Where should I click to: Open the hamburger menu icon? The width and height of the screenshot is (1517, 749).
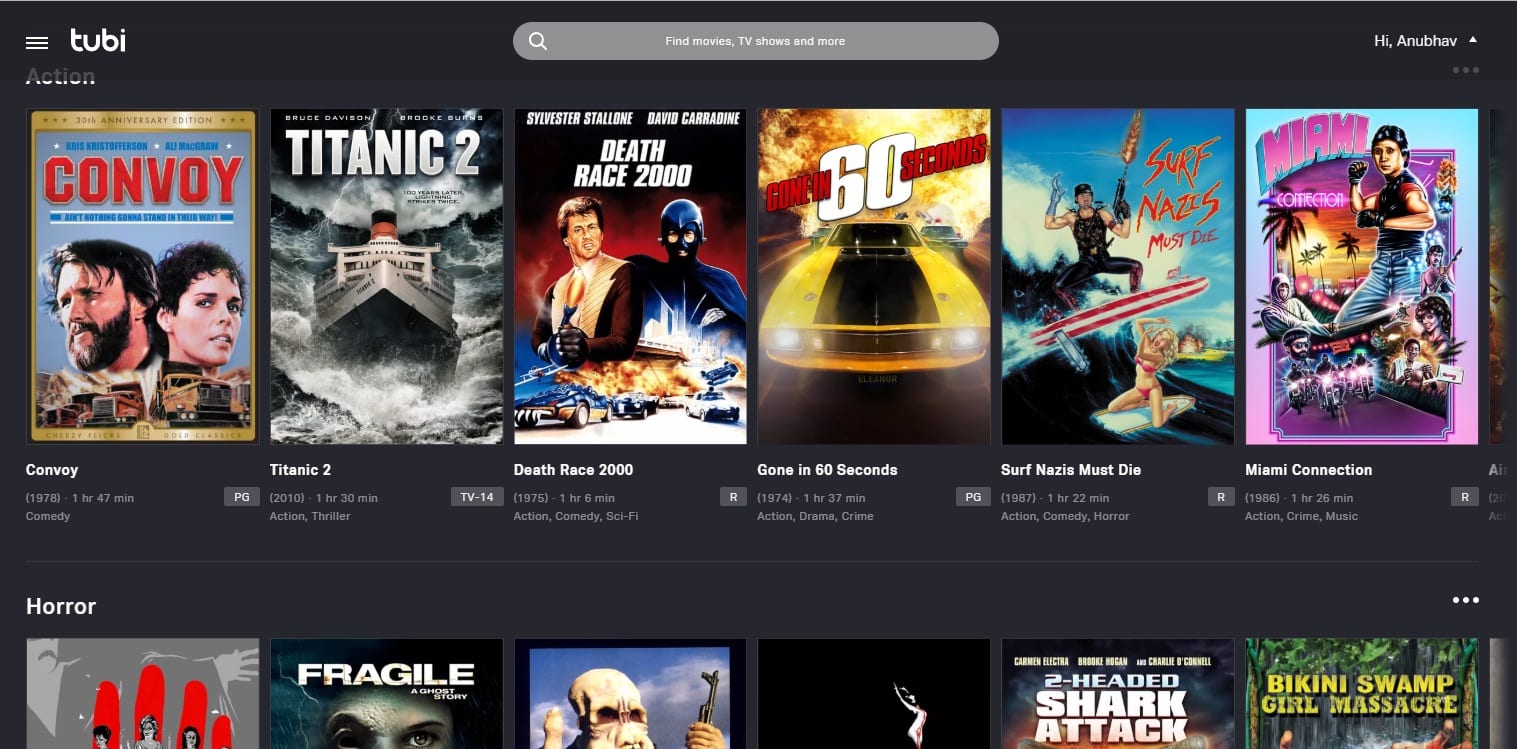pyautogui.click(x=37, y=42)
